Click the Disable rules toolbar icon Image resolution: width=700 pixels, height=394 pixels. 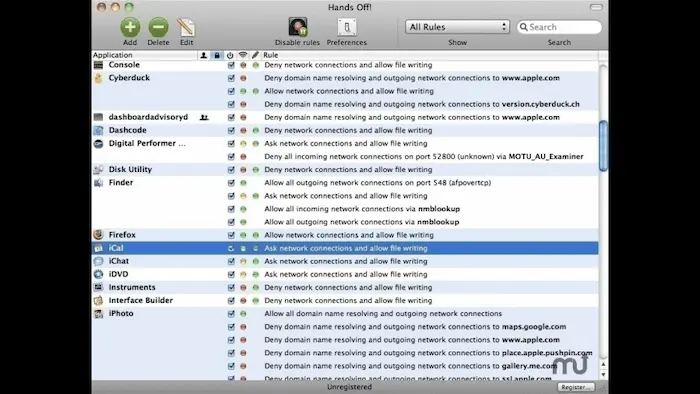[297, 27]
